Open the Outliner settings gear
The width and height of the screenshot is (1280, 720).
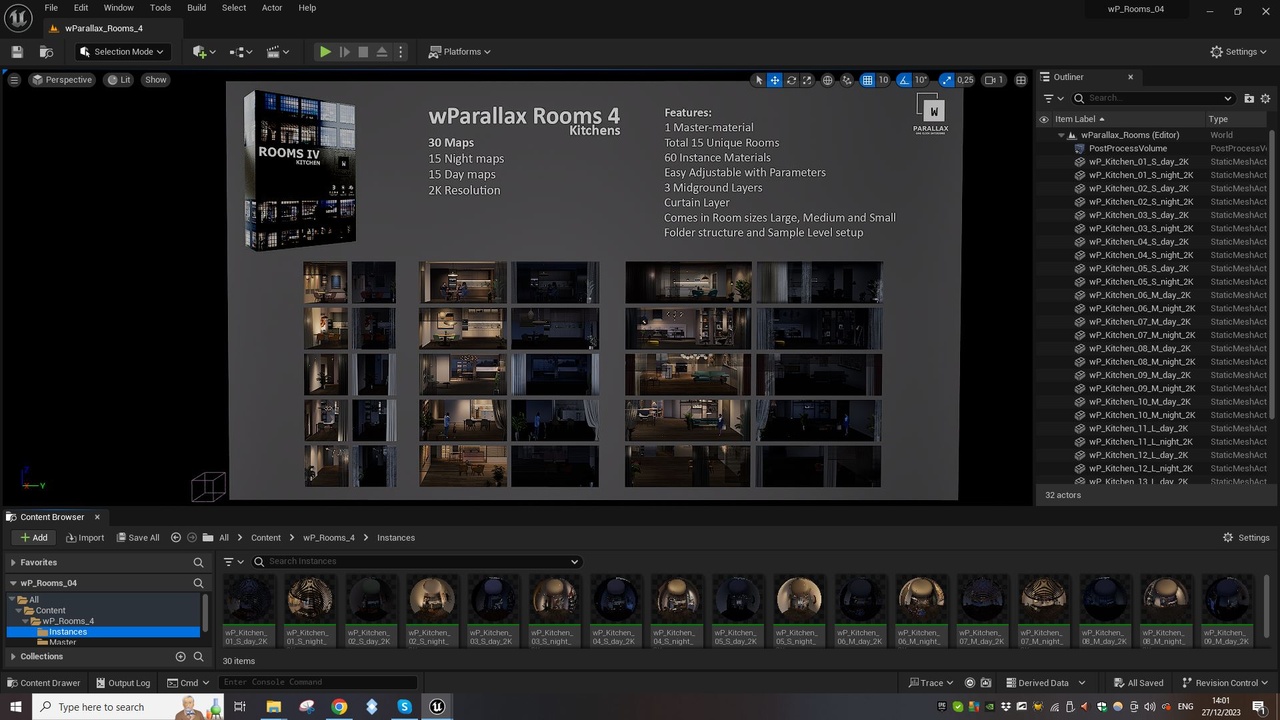[1265, 98]
